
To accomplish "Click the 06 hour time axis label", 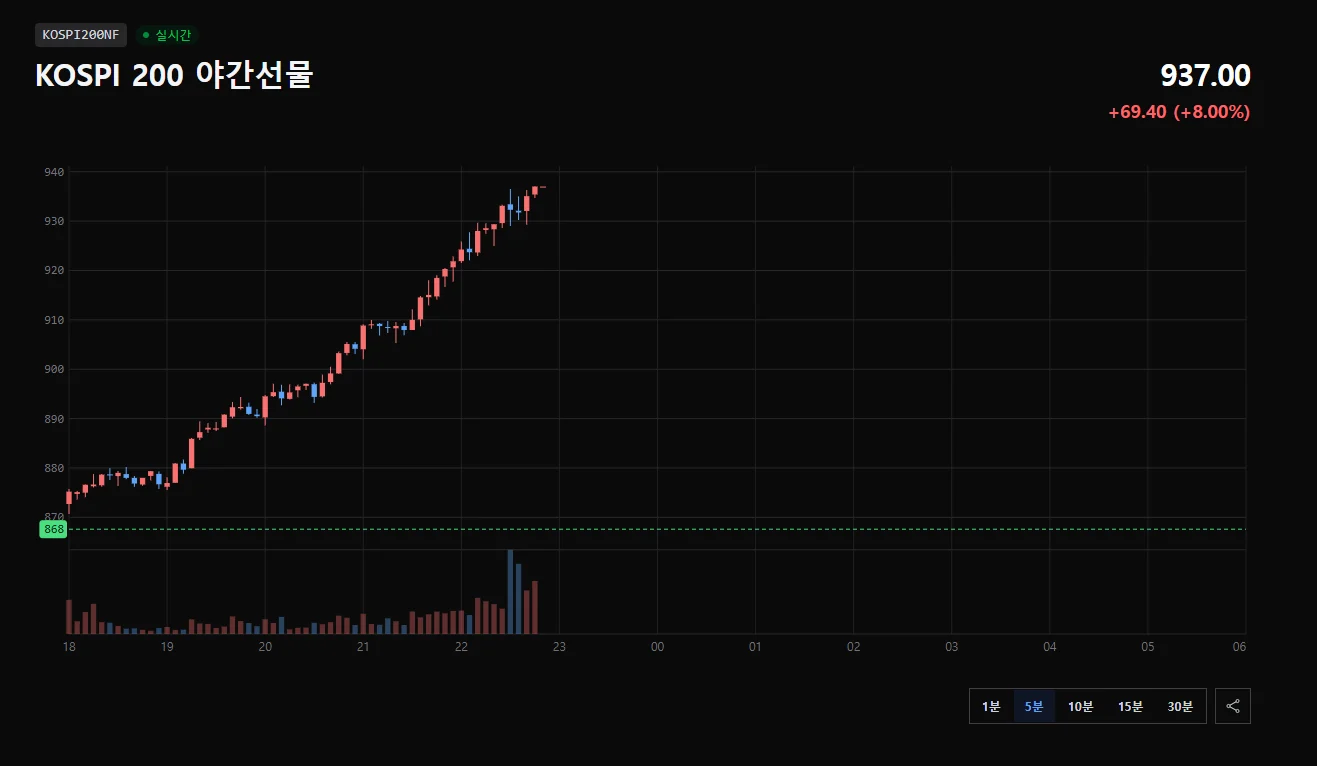I will (1239, 647).
